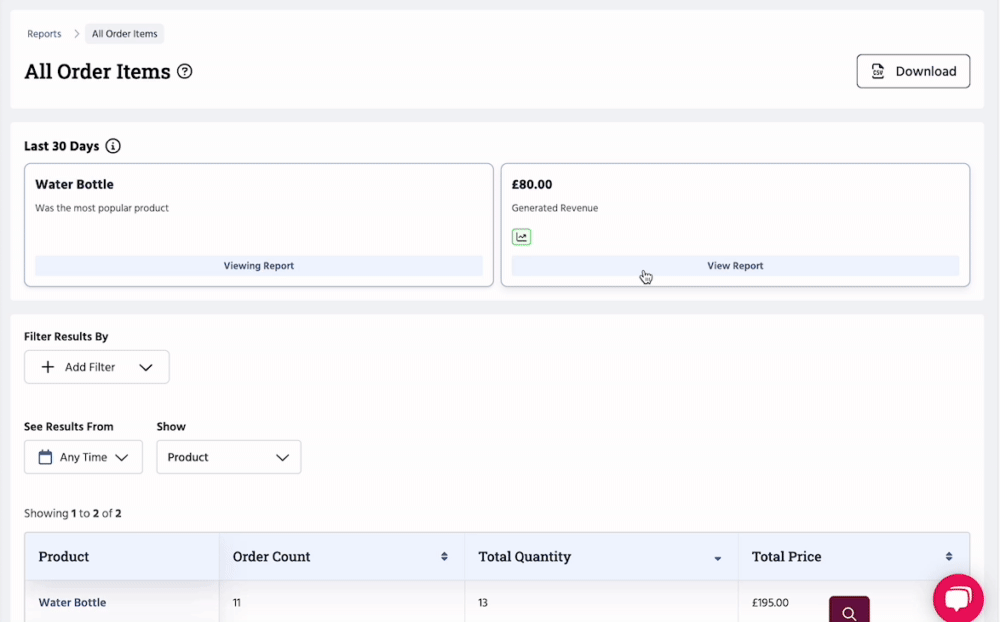Go to Reports in the breadcrumb
Image resolution: width=1000 pixels, height=622 pixels.
click(x=44, y=34)
